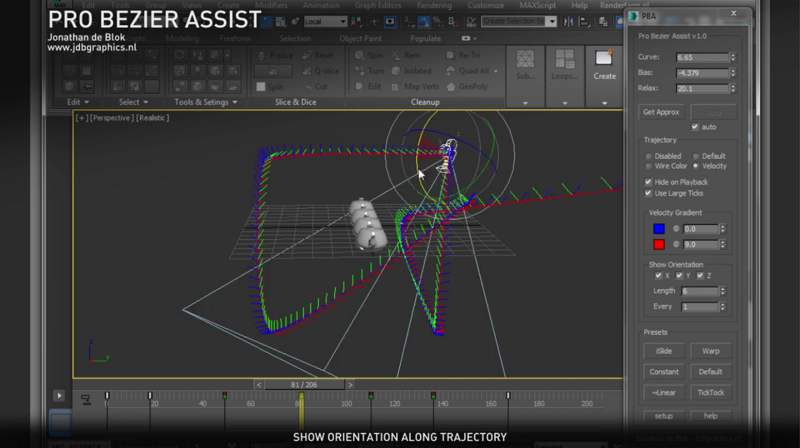
Task: Toggle the Spinner Snap toolbar icon
Action: pos(452,21)
